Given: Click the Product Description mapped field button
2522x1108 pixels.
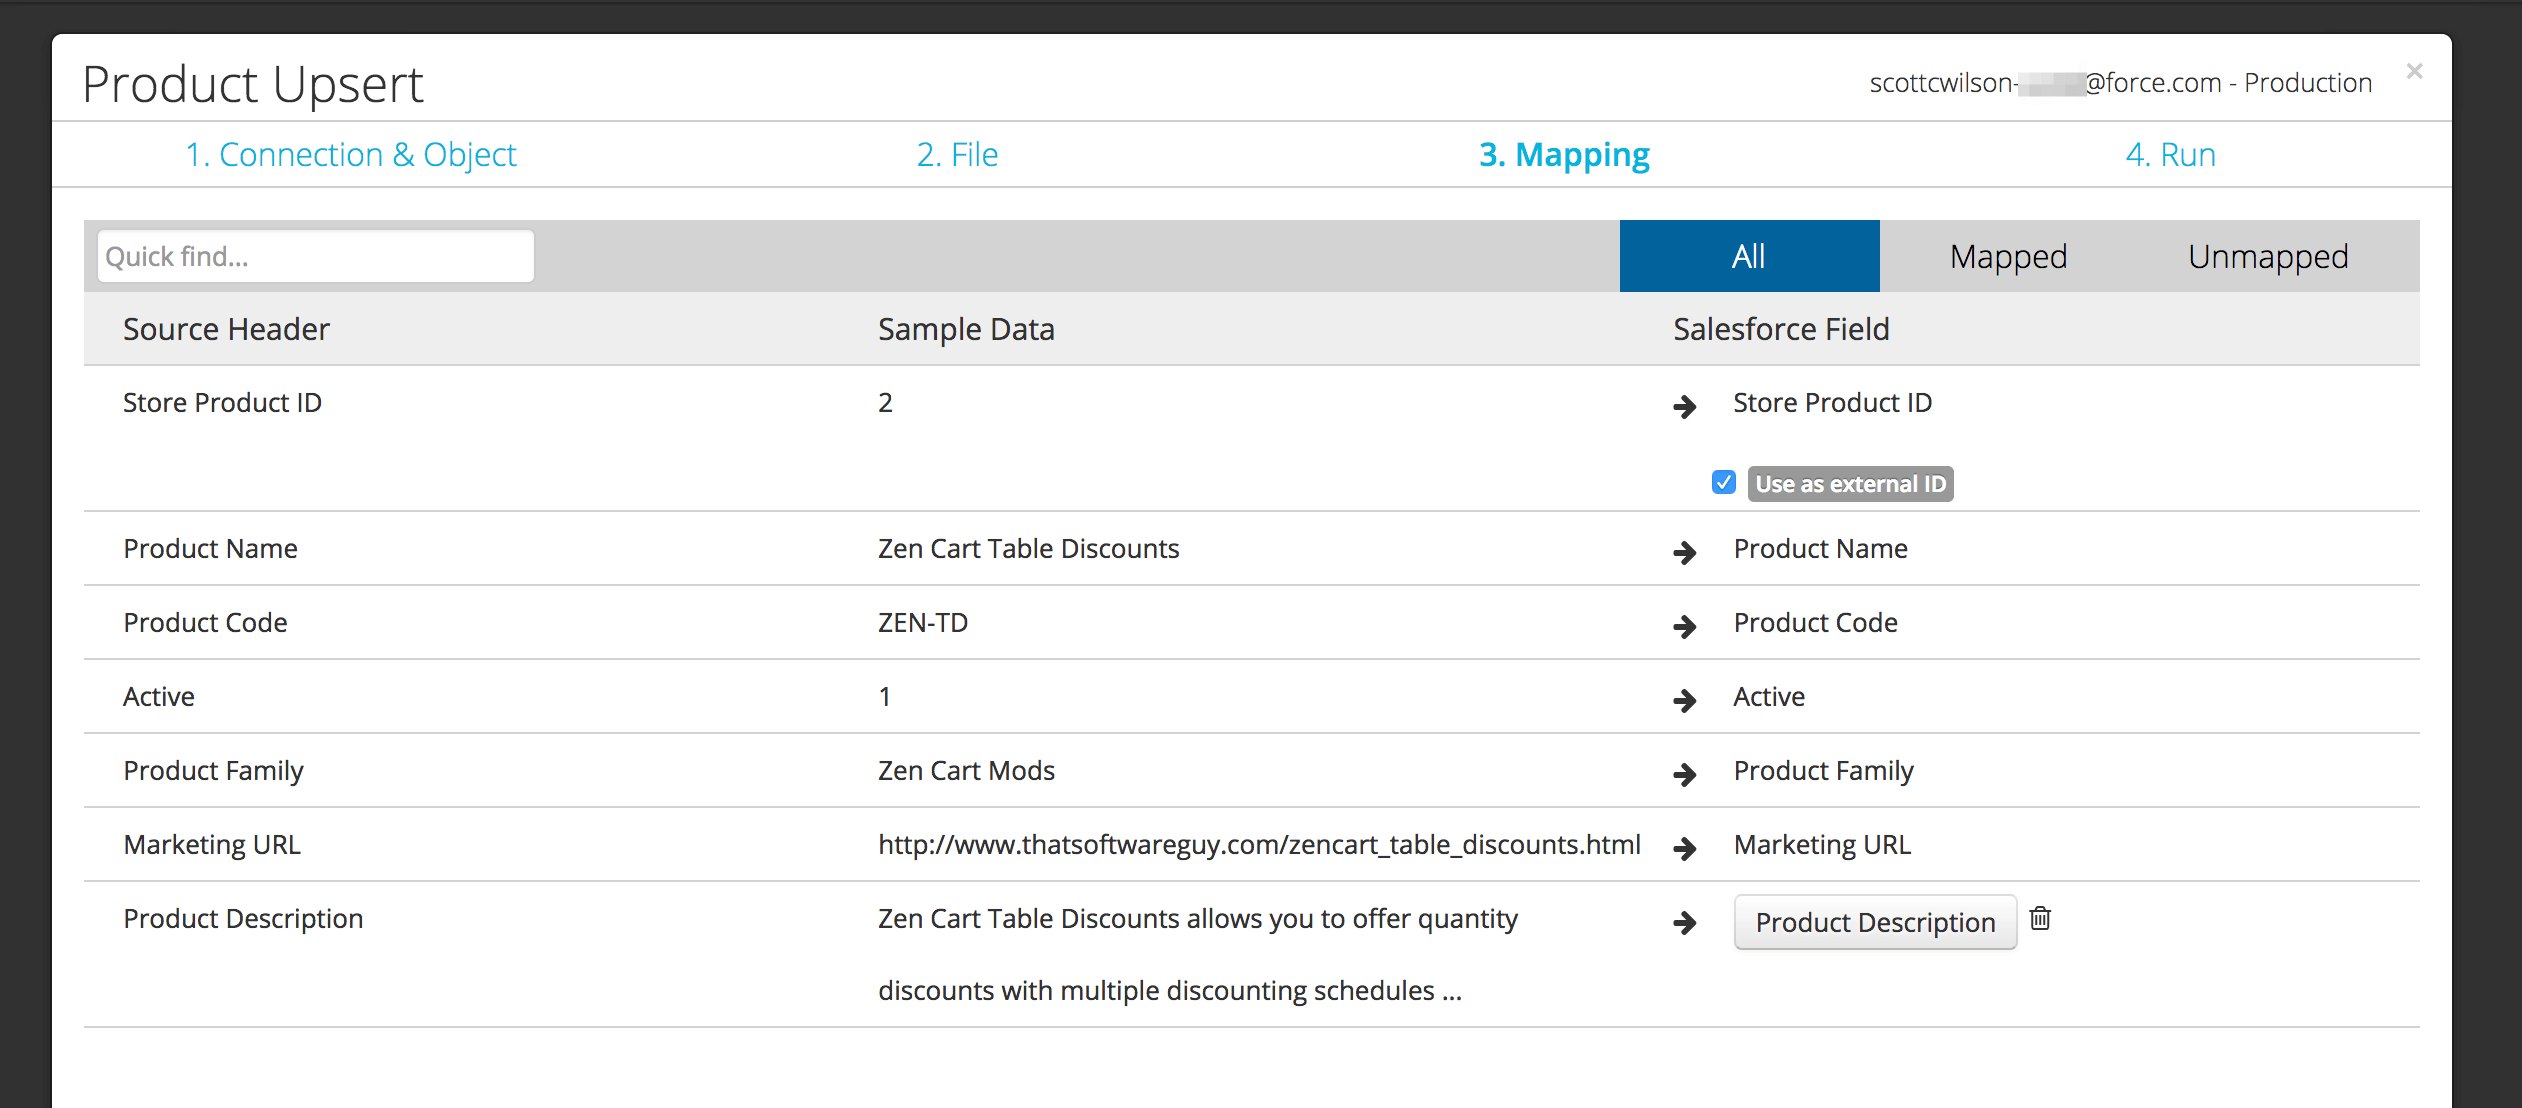Looking at the screenshot, I should [1875, 922].
